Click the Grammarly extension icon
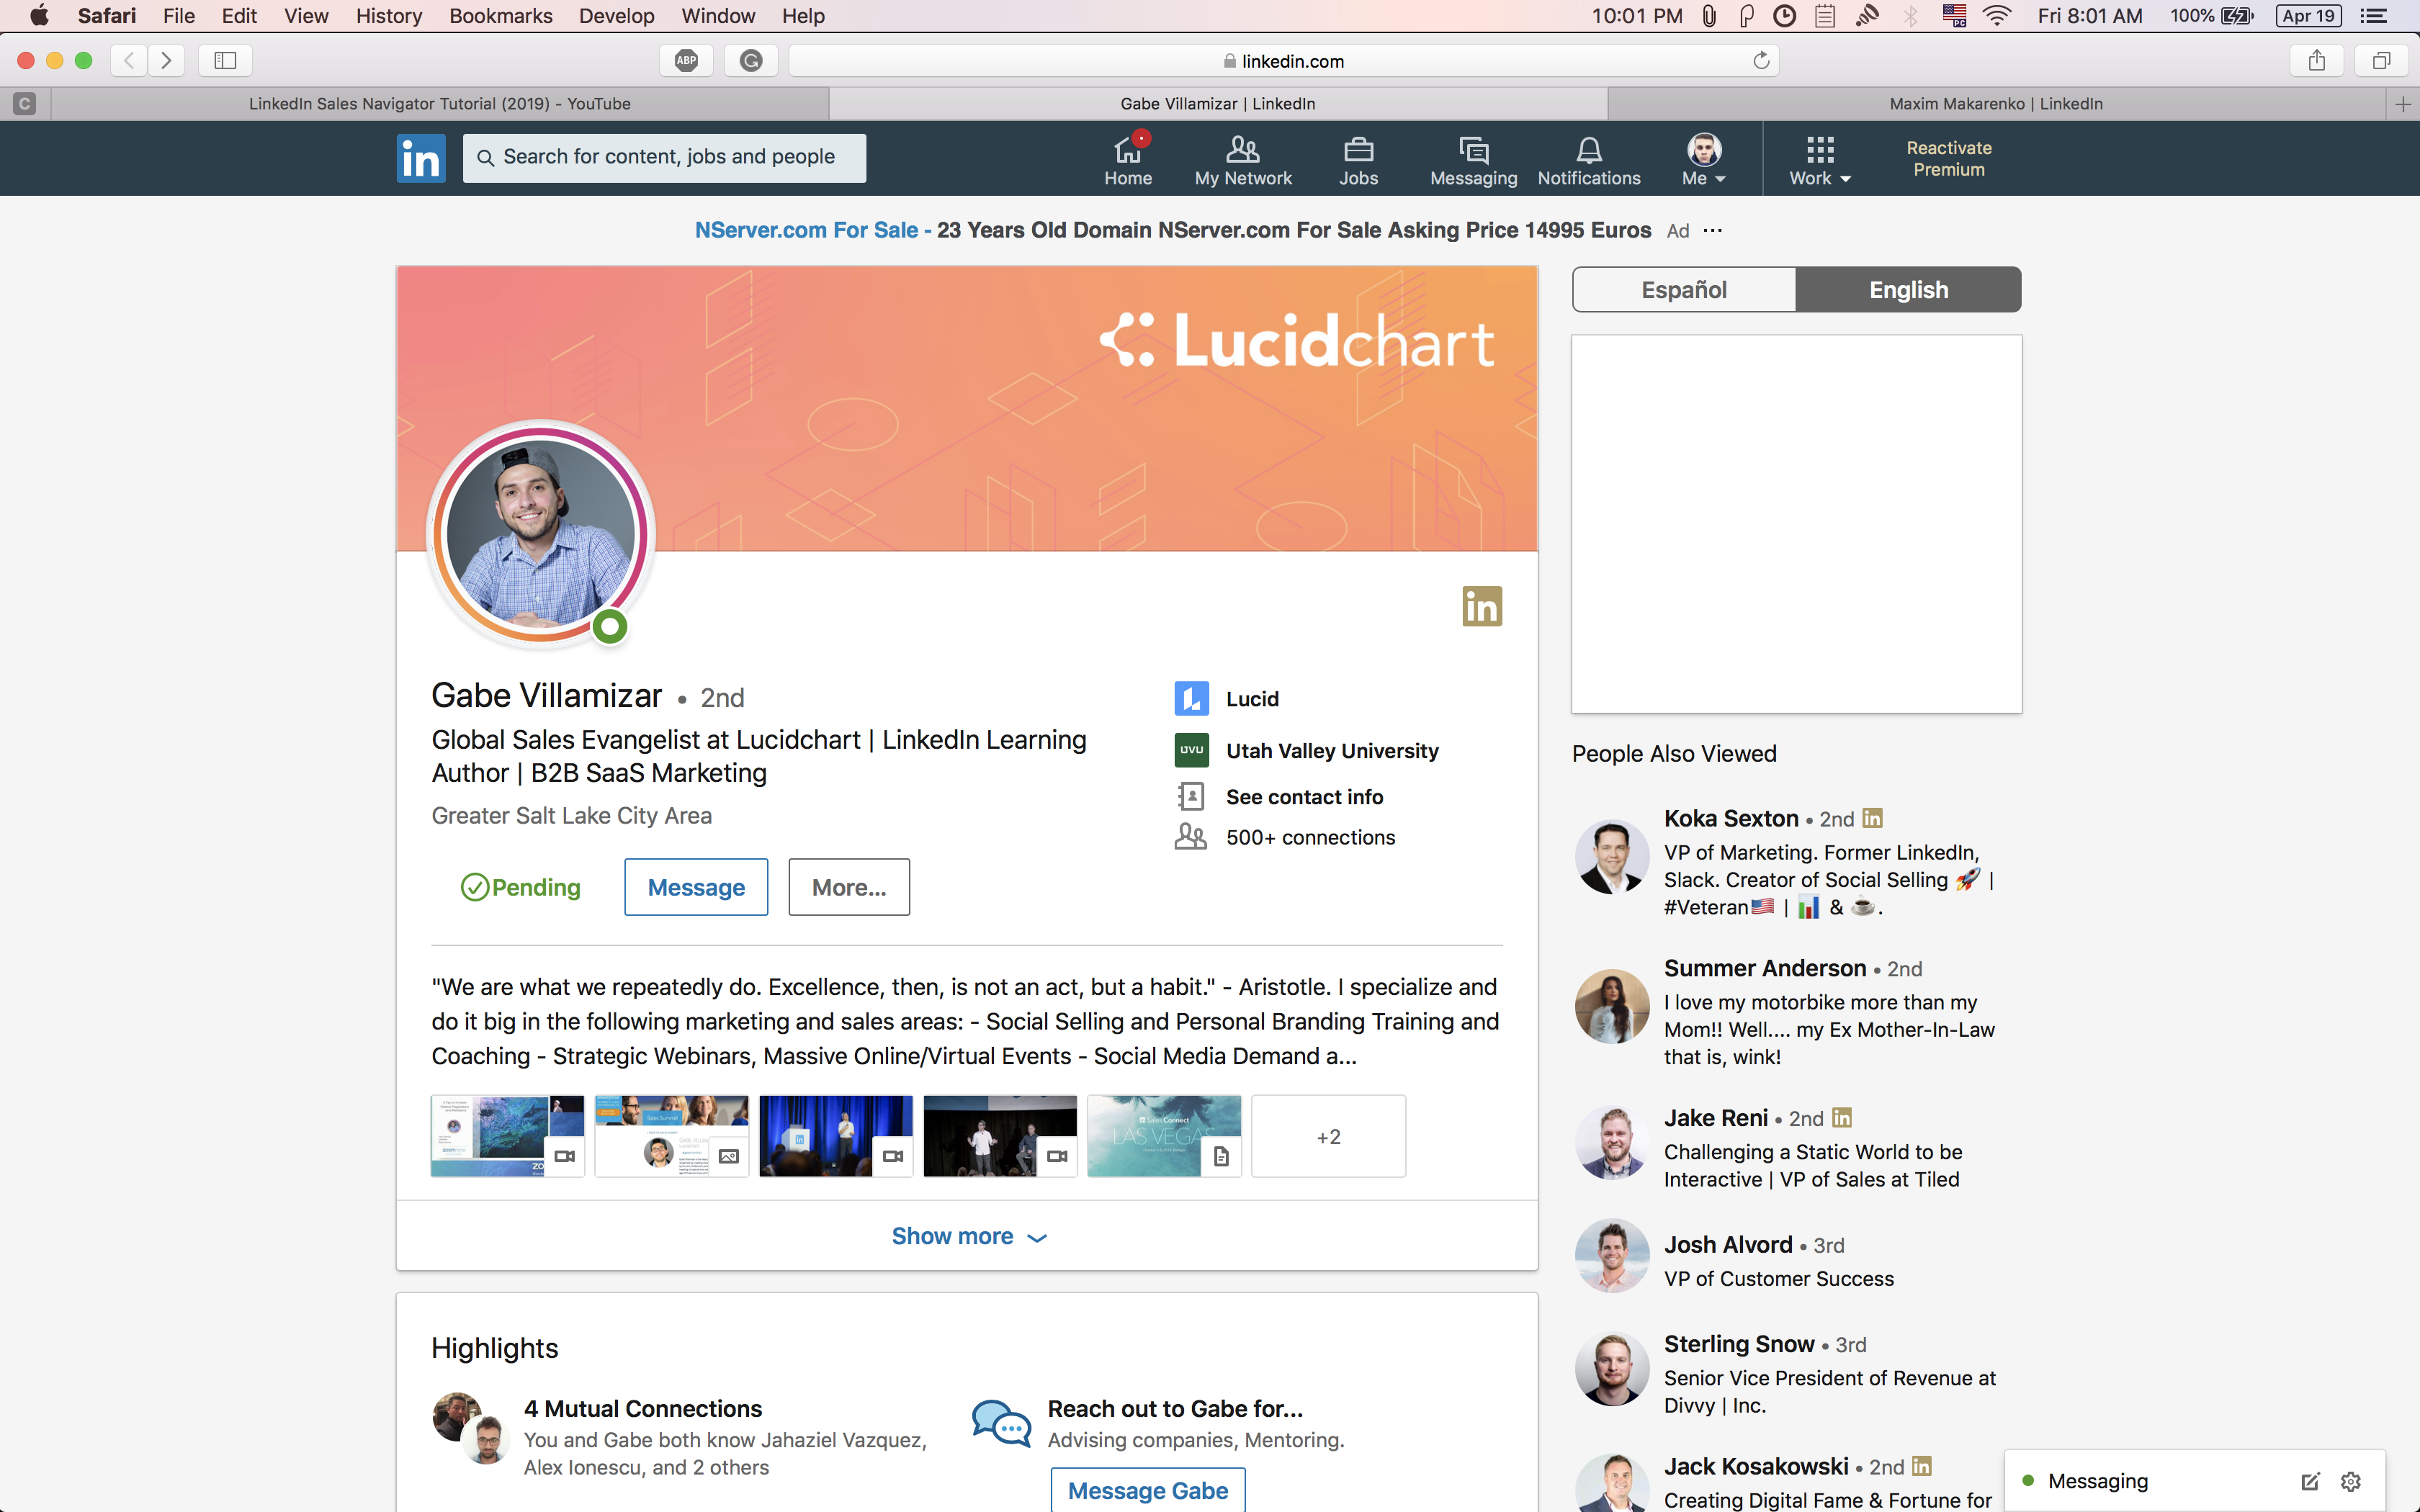The image size is (2420, 1512). point(751,61)
